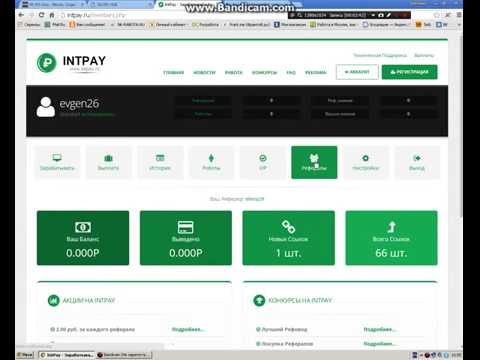Open the Техническая Поддержка link
480x360 pixels.
click(380, 55)
